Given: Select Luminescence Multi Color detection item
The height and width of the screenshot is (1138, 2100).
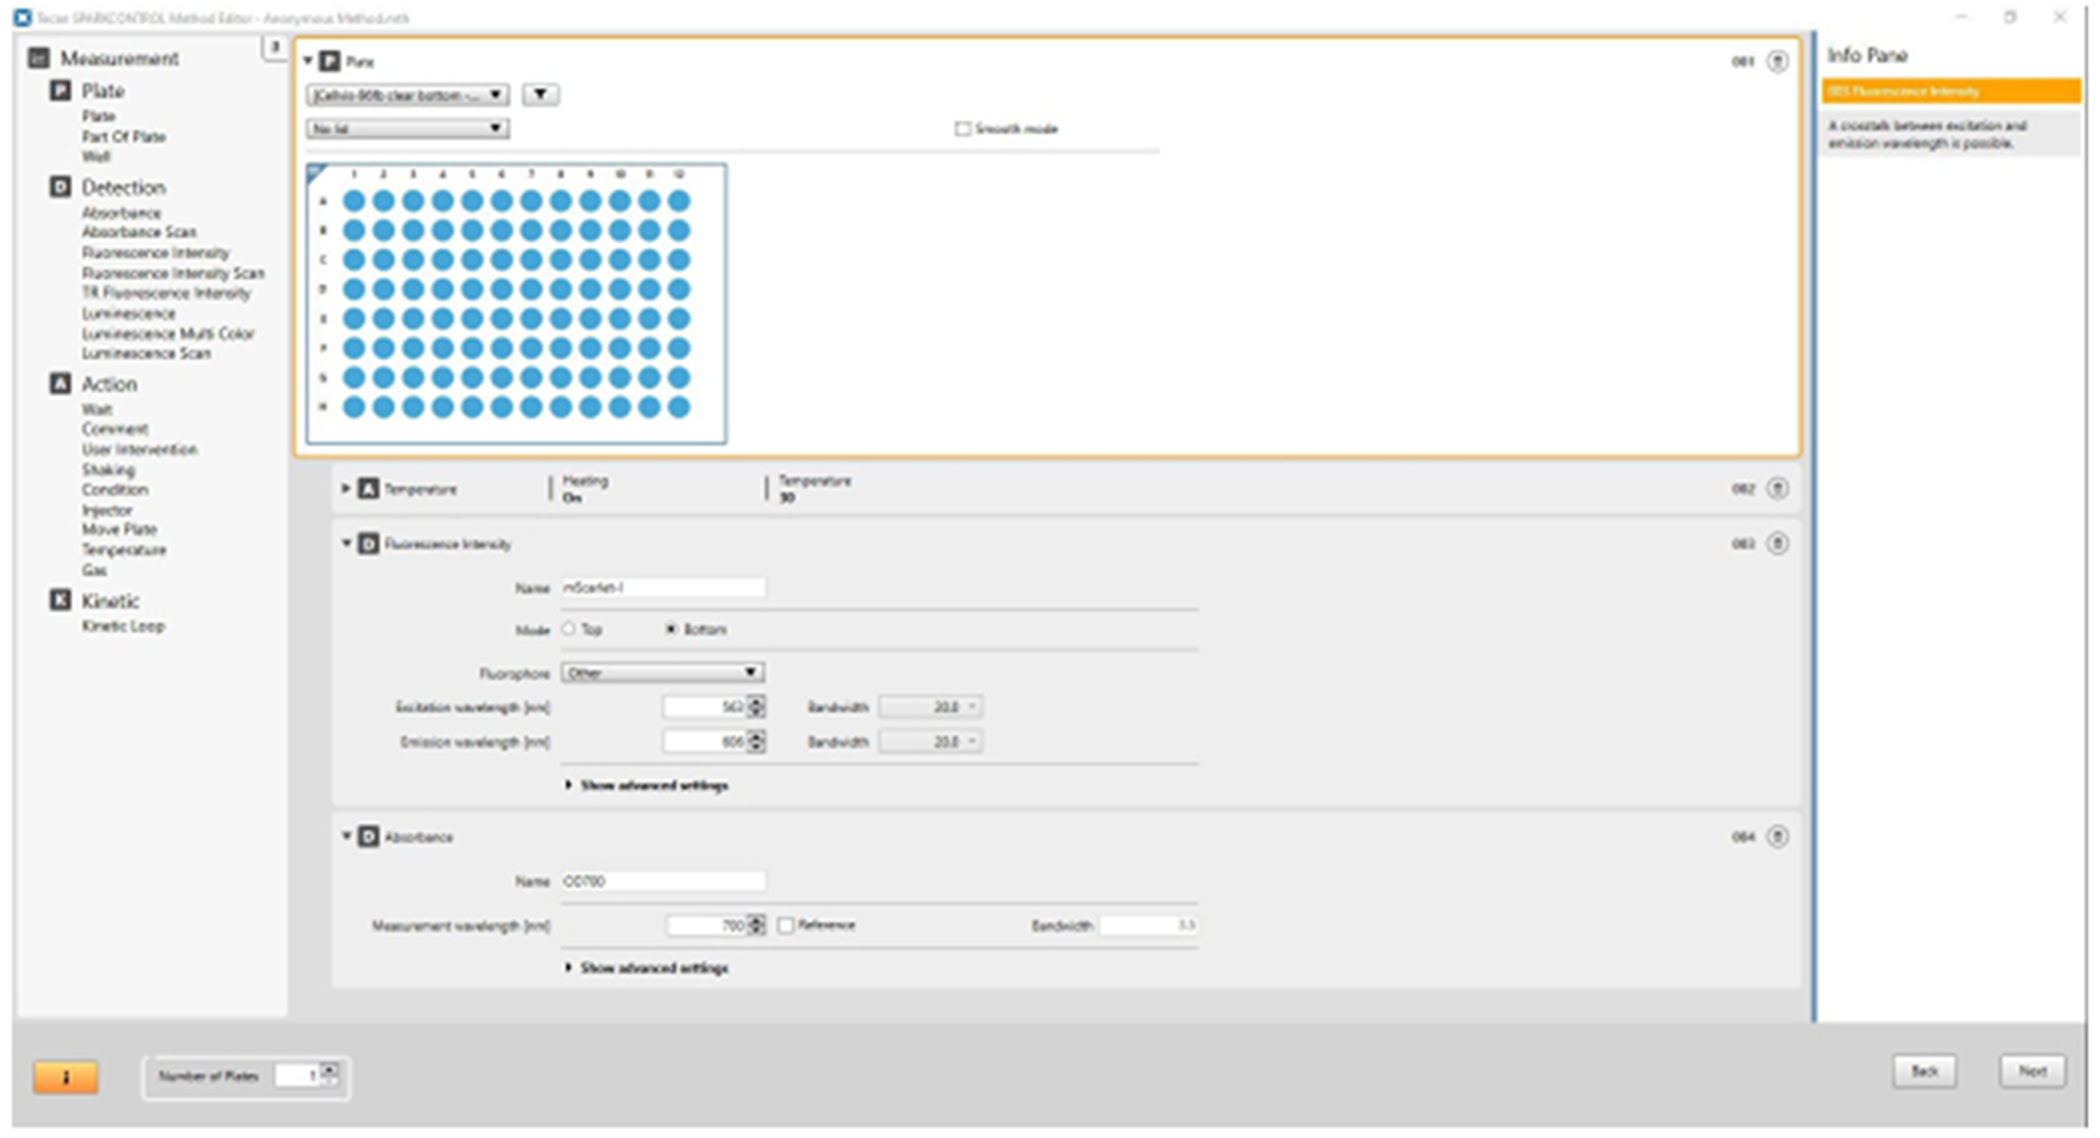Looking at the screenshot, I should (168, 333).
